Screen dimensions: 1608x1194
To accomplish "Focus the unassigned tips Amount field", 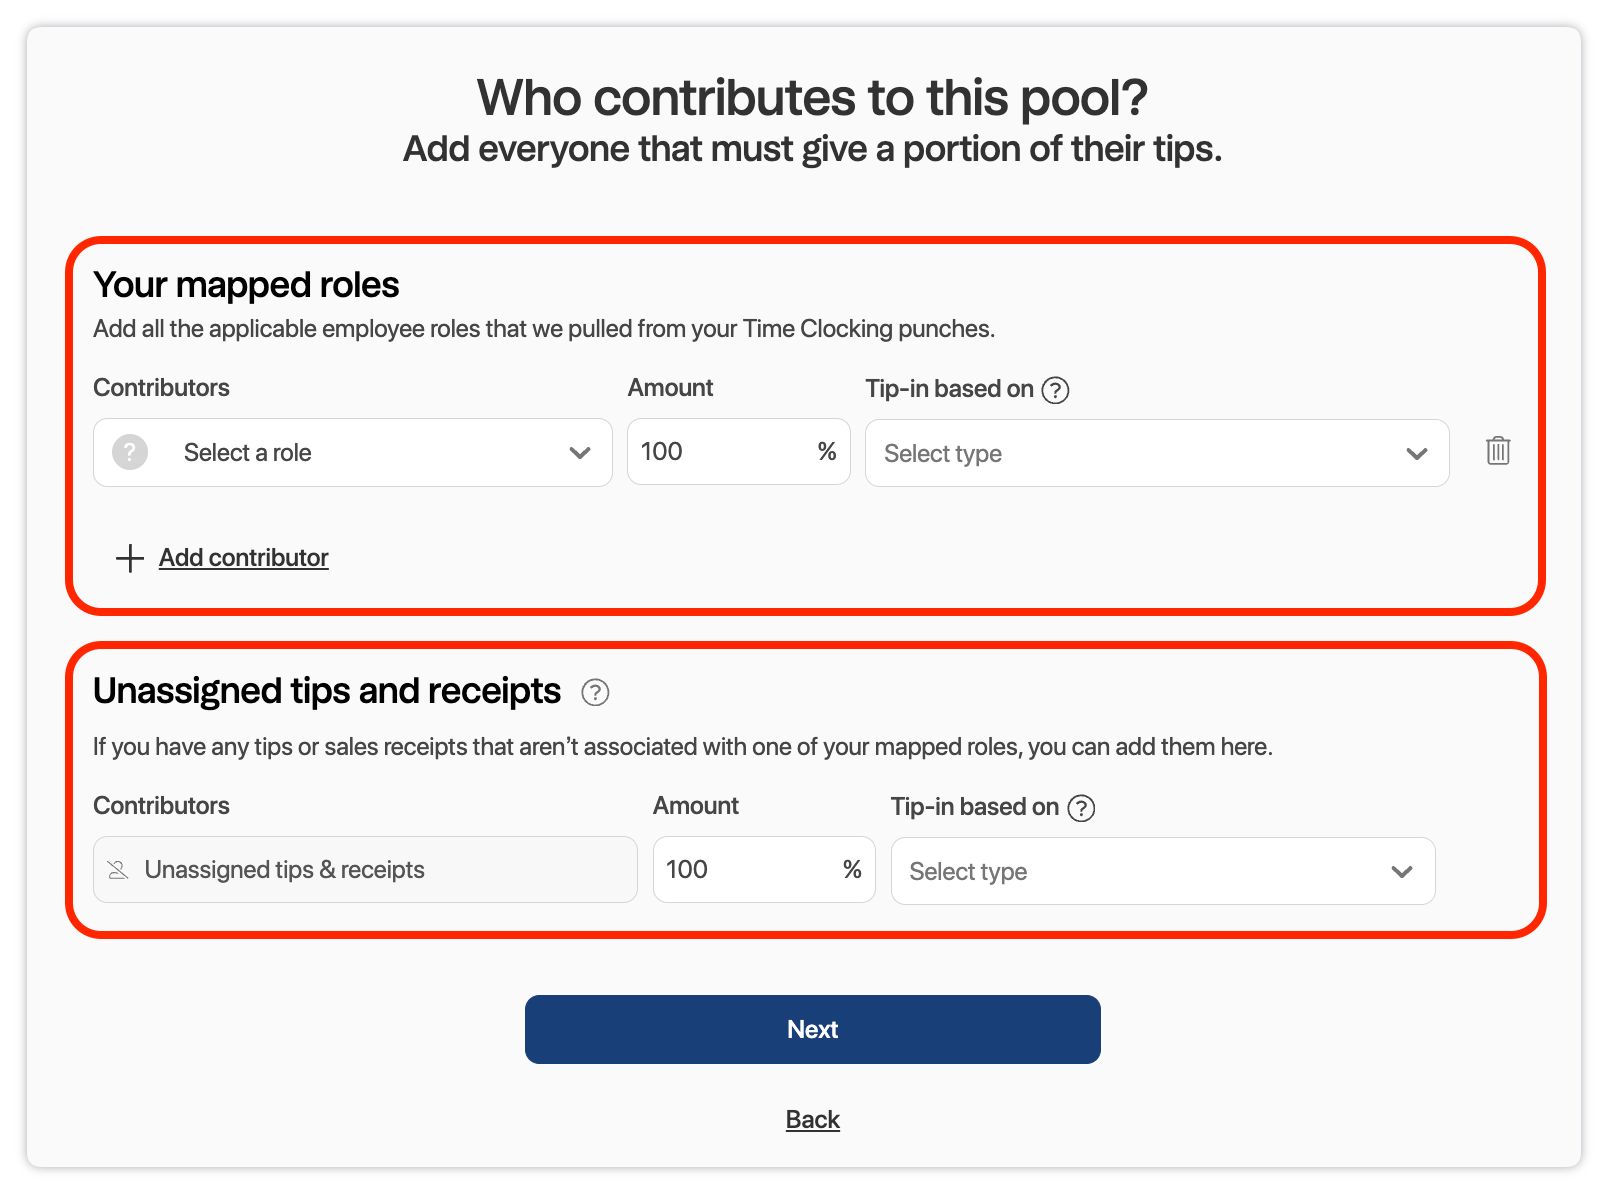I will [745, 870].
